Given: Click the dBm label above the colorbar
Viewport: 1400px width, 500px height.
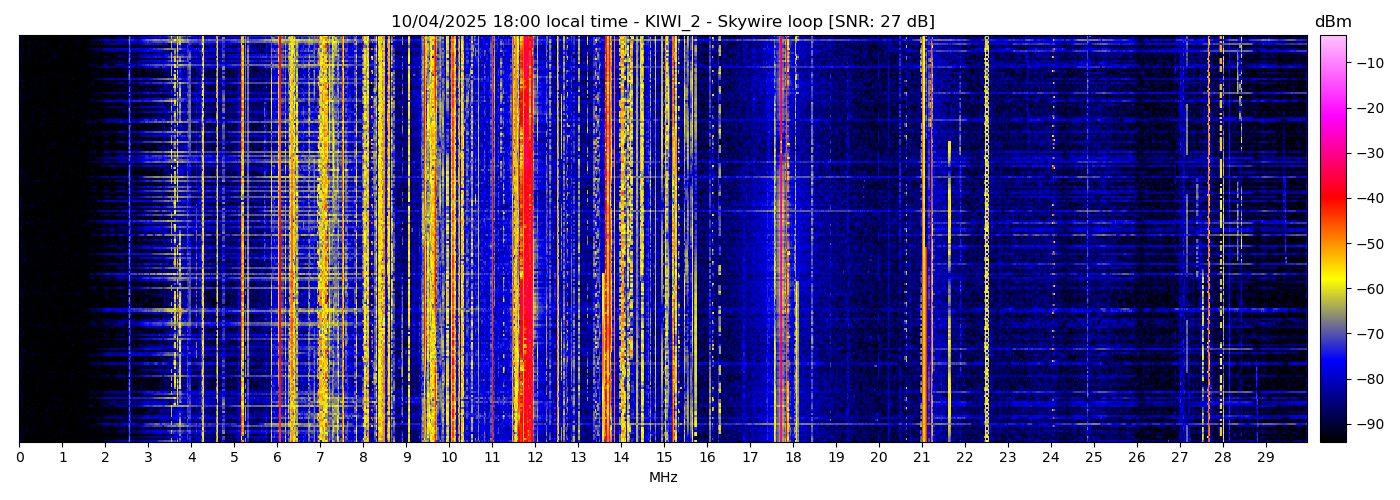Looking at the screenshot, I should (x=1332, y=22).
